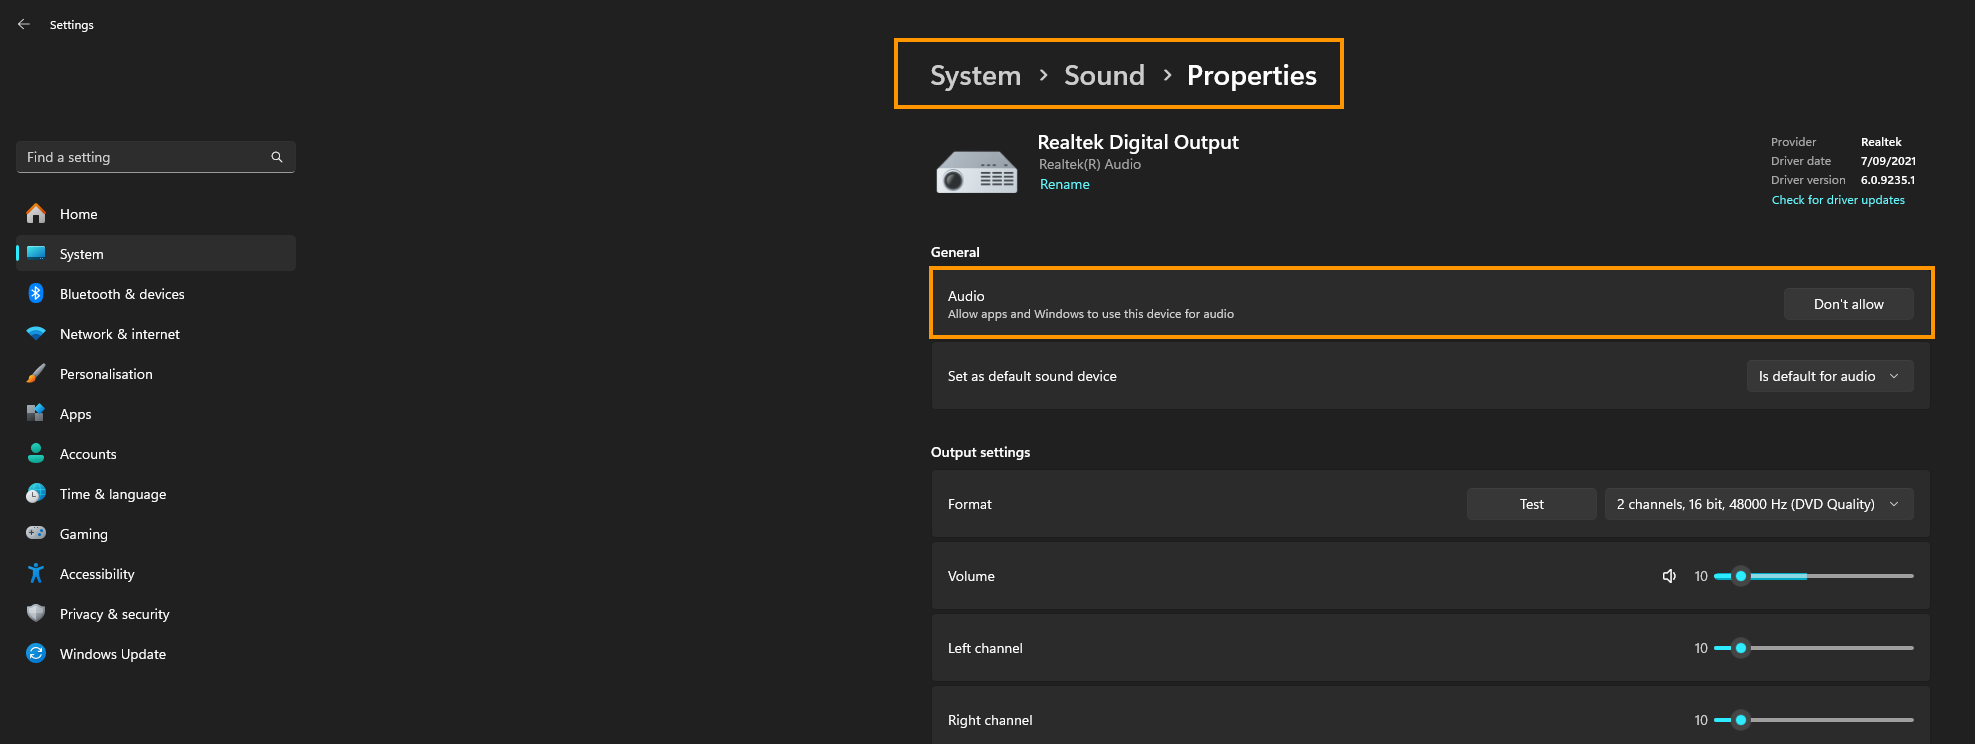Viewport: 1975px width, 744px height.
Task: Open Windows Update page
Action: 156,654
